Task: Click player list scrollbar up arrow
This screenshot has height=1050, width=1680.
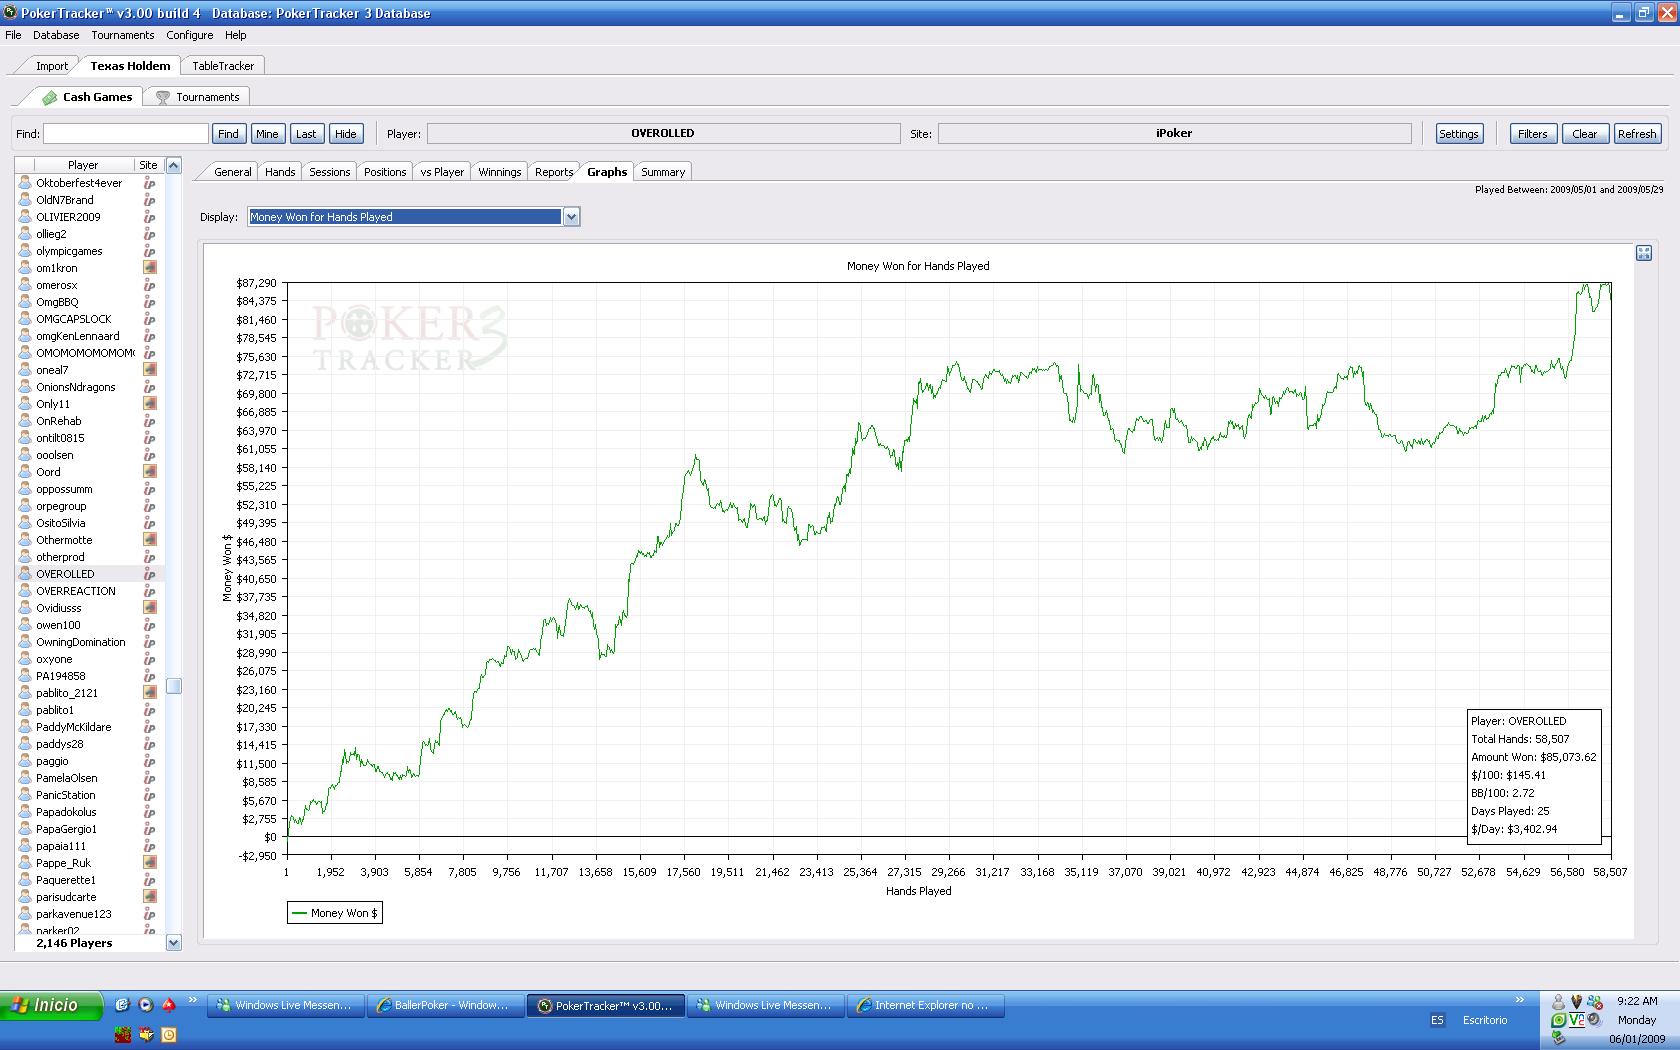Action: (173, 165)
